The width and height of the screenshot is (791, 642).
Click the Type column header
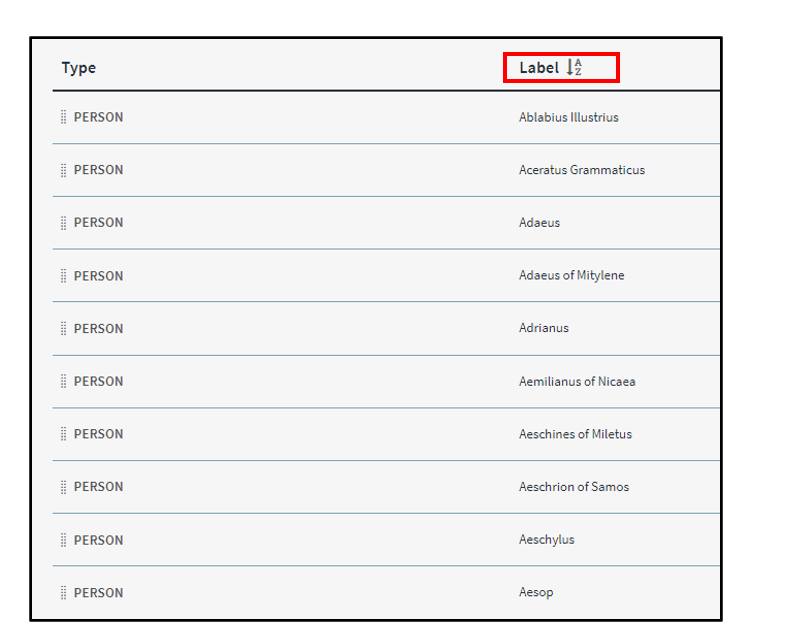(x=79, y=68)
